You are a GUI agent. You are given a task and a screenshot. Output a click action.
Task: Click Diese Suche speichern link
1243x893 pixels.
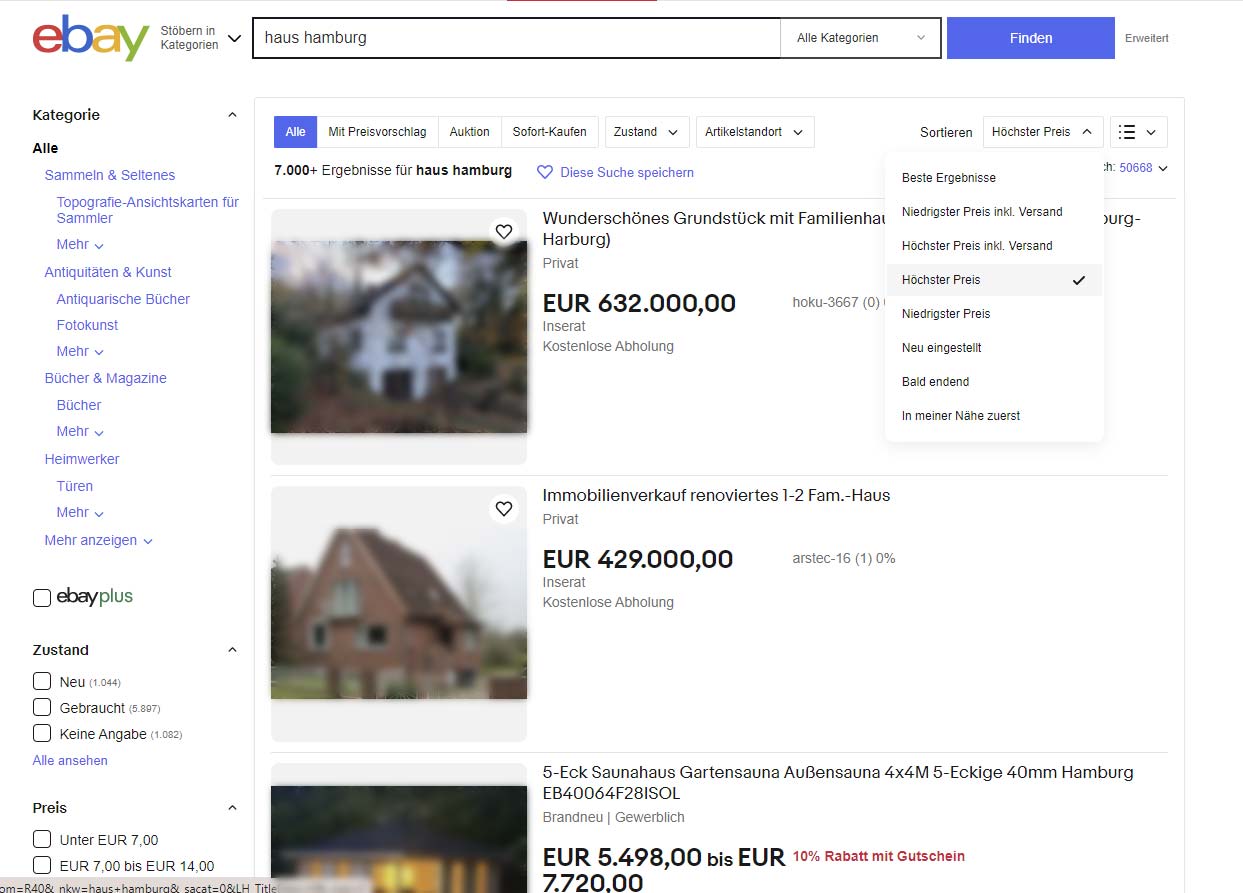point(627,172)
